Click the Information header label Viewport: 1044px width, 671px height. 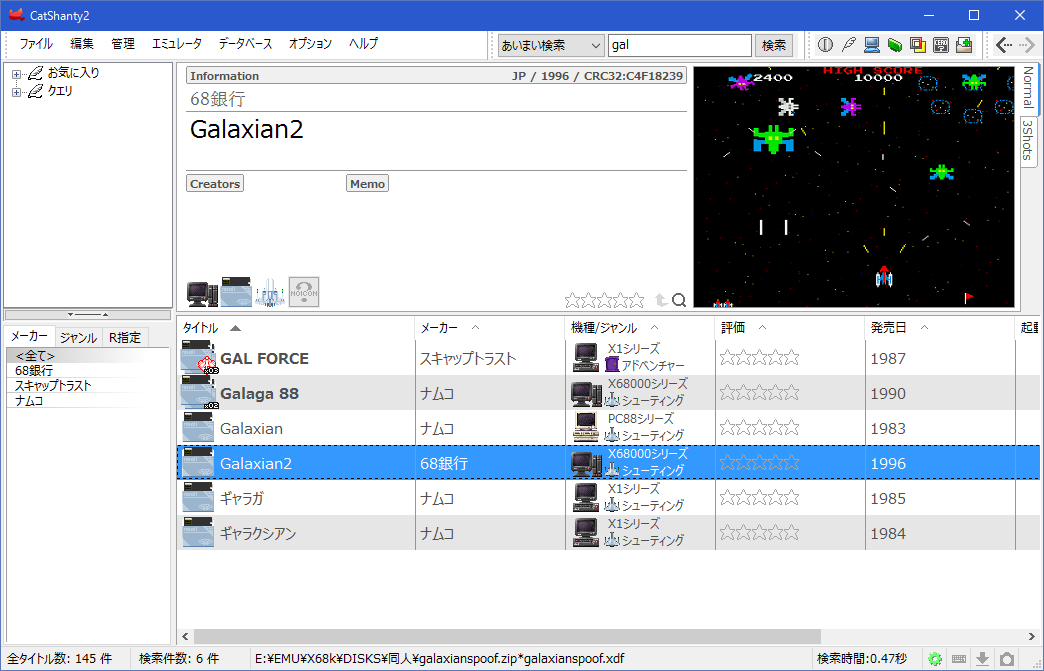coord(224,76)
